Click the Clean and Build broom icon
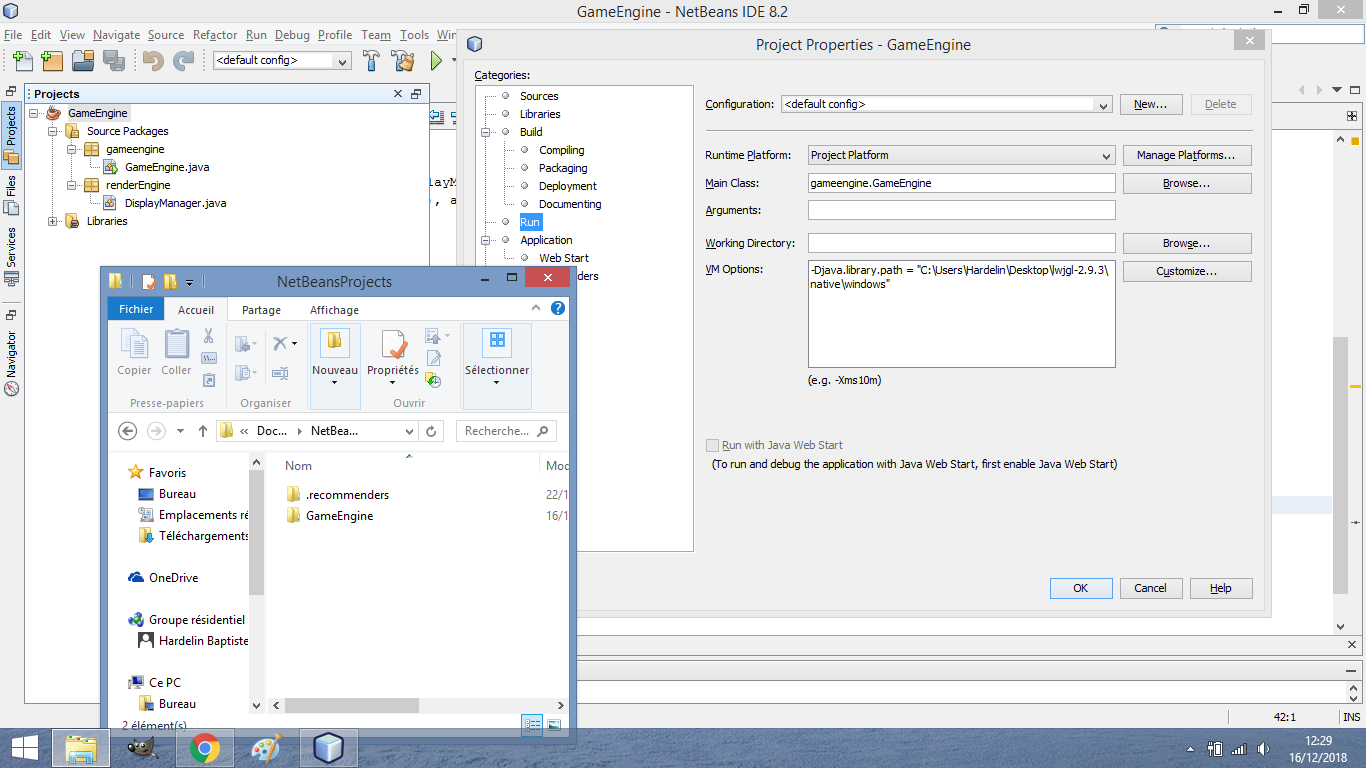Viewport: 1366px width, 768px height. click(402, 60)
